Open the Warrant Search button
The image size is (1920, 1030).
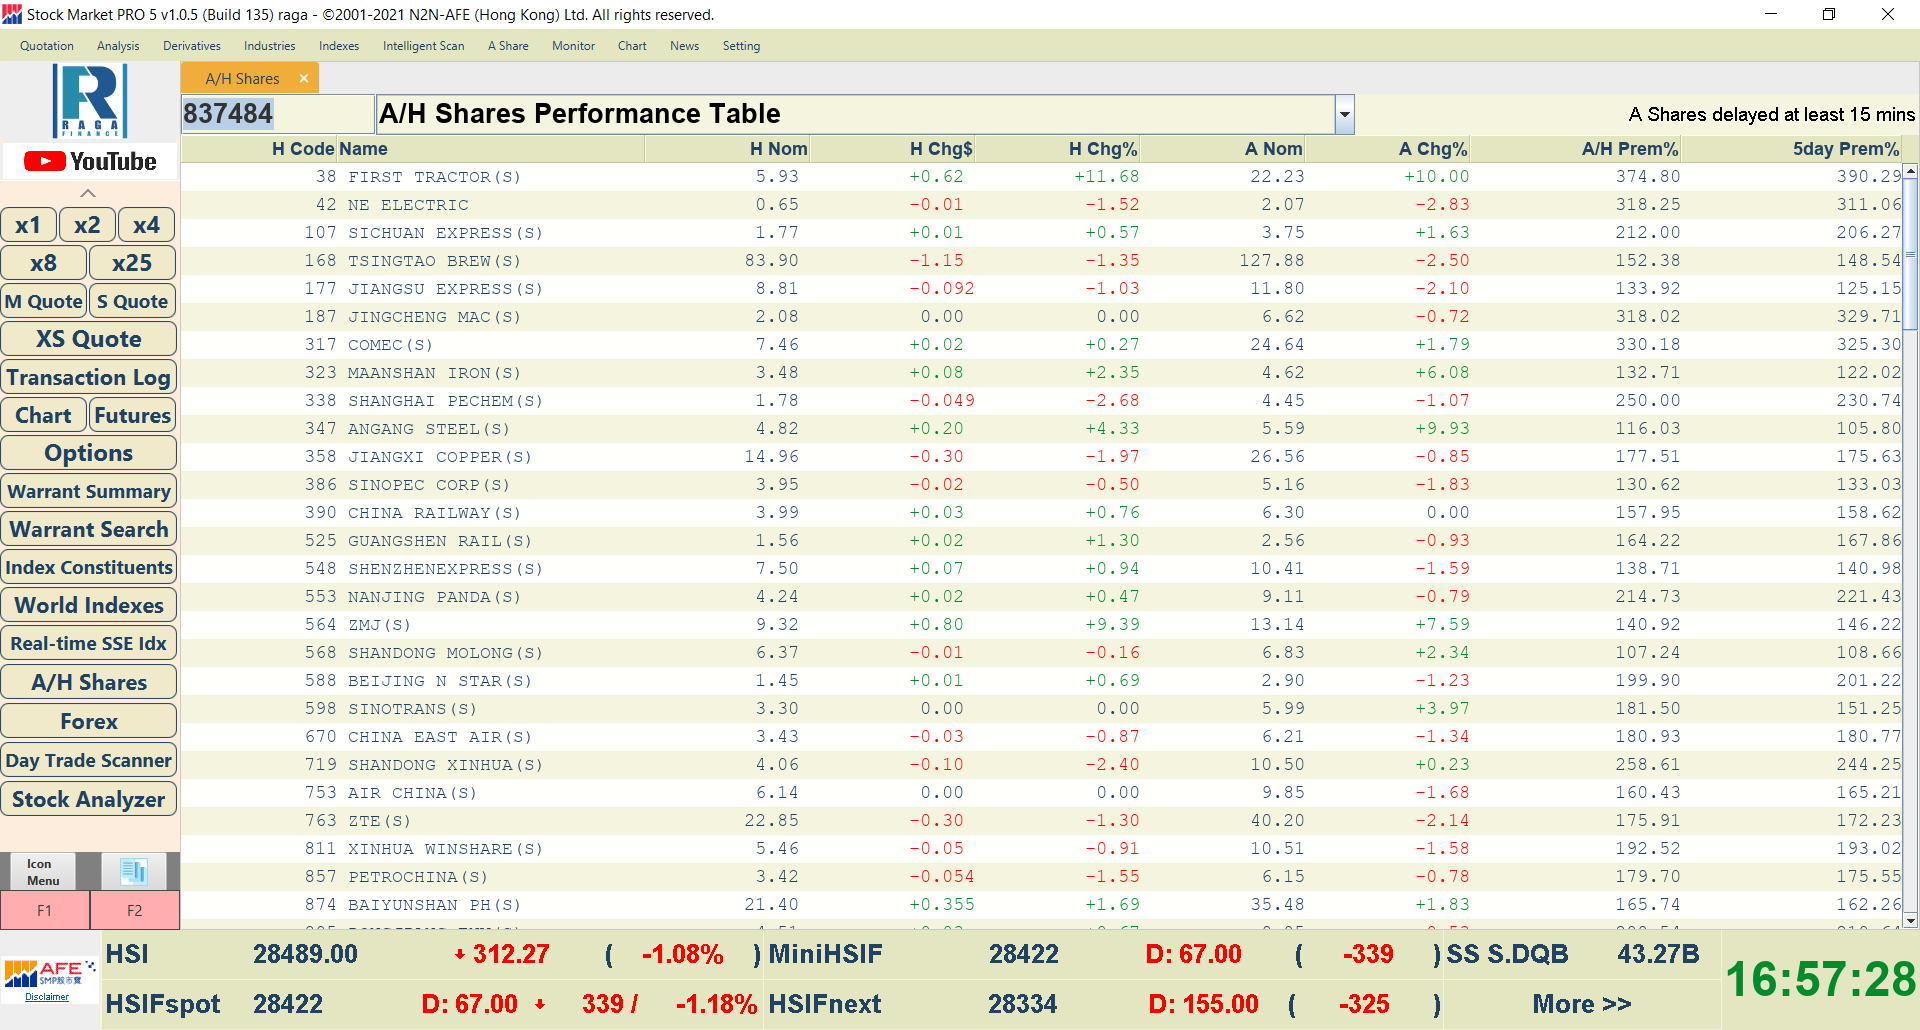(89, 529)
